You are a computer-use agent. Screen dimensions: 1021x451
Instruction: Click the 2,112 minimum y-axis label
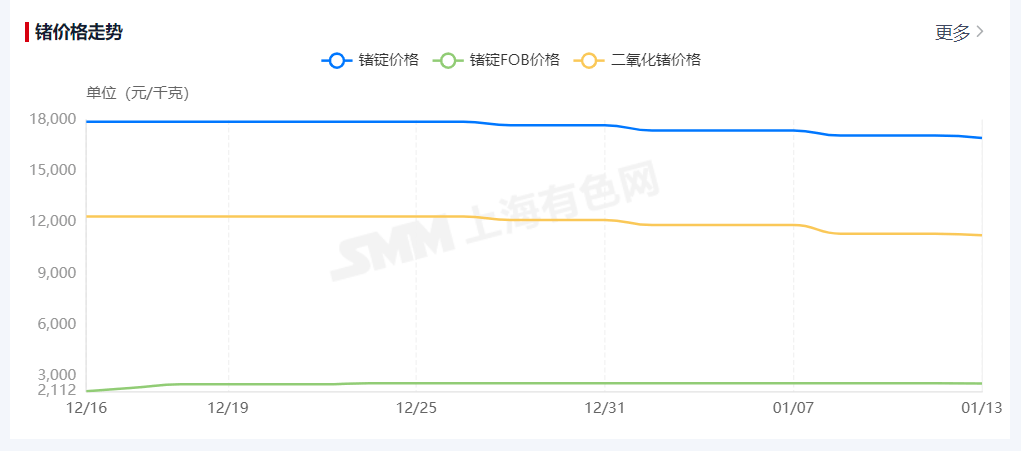click(57, 390)
